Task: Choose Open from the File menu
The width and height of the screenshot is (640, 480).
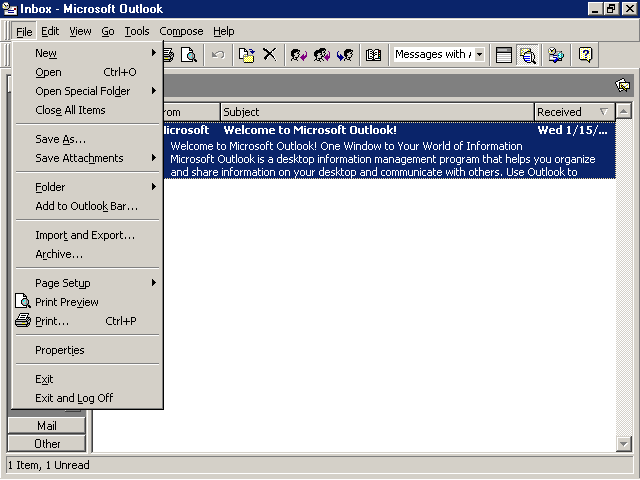Action: coord(87,72)
